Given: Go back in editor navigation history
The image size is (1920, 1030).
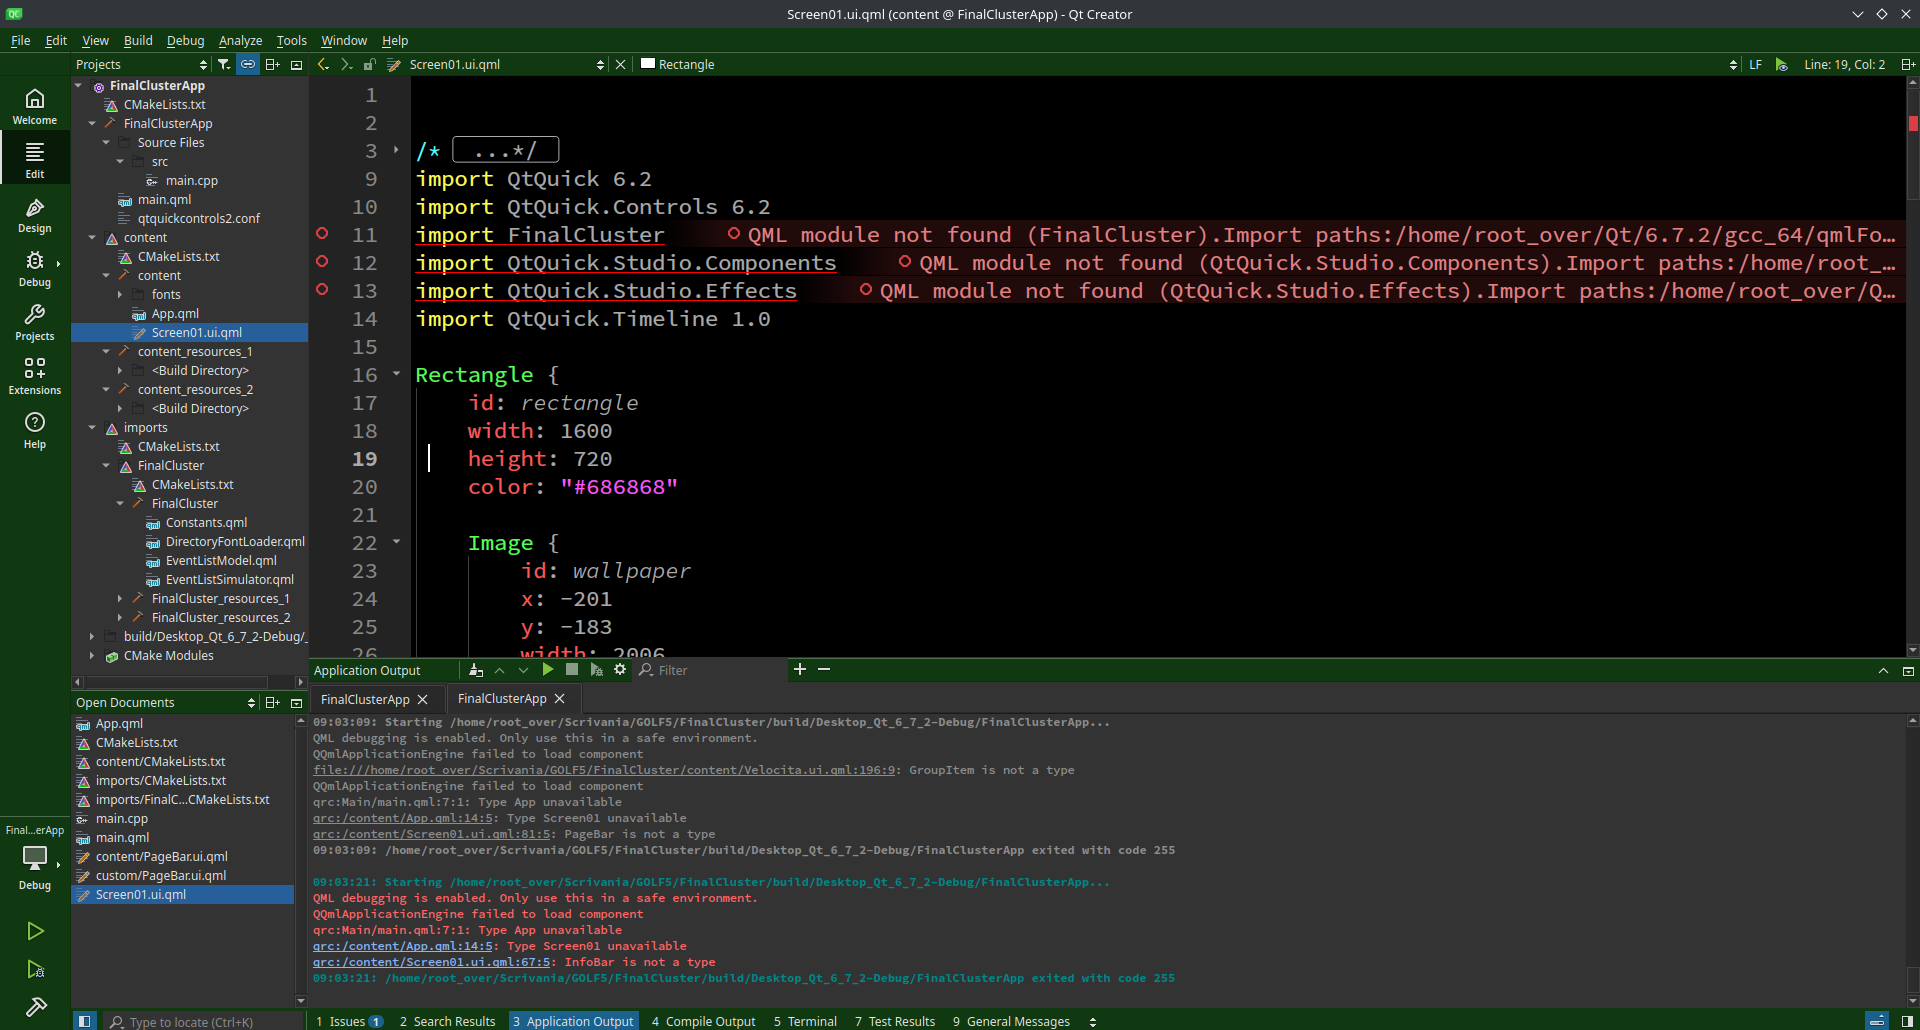Looking at the screenshot, I should pos(323,64).
